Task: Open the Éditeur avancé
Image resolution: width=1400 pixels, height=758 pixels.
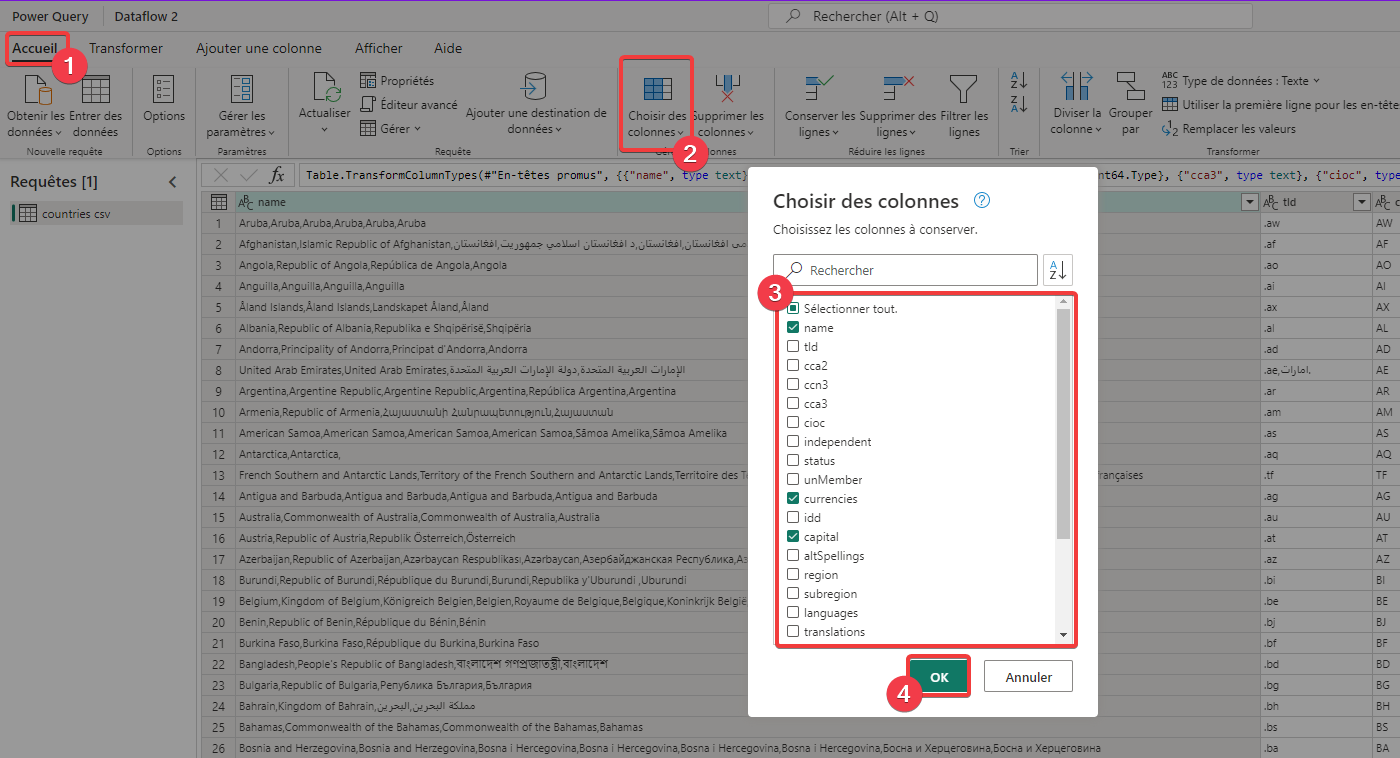Action: click(408, 105)
